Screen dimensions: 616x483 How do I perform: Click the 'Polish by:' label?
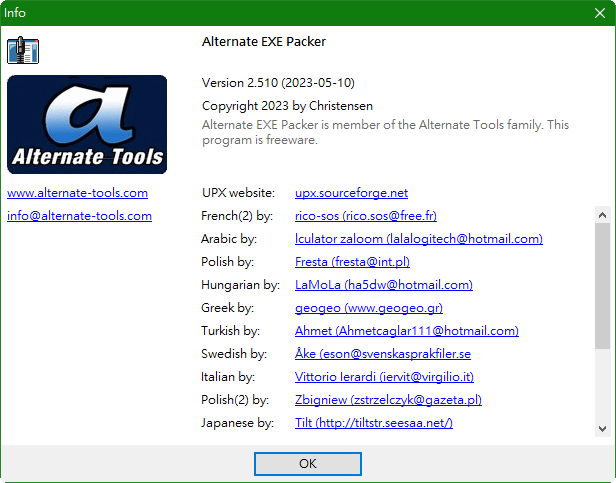[x=227, y=262]
